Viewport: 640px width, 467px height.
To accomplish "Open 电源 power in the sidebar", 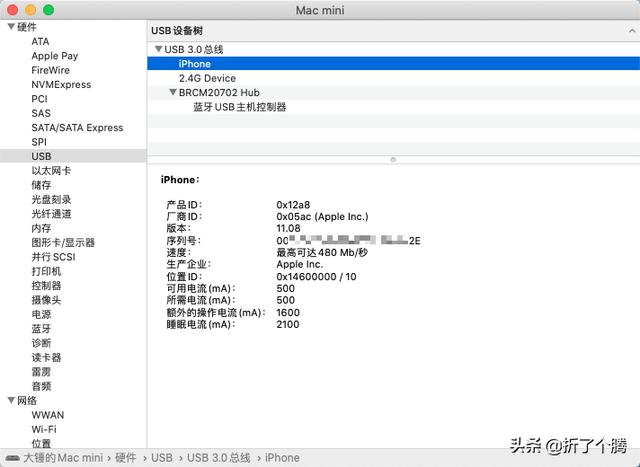I will point(41,314).
